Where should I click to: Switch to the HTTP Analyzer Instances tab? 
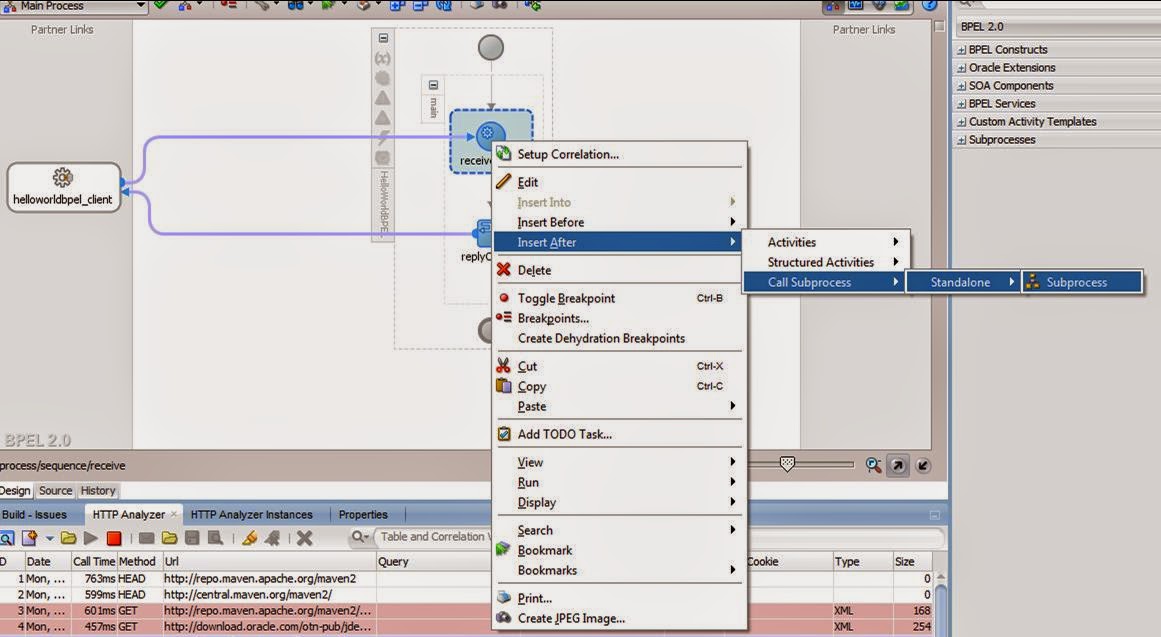(251, 513)
